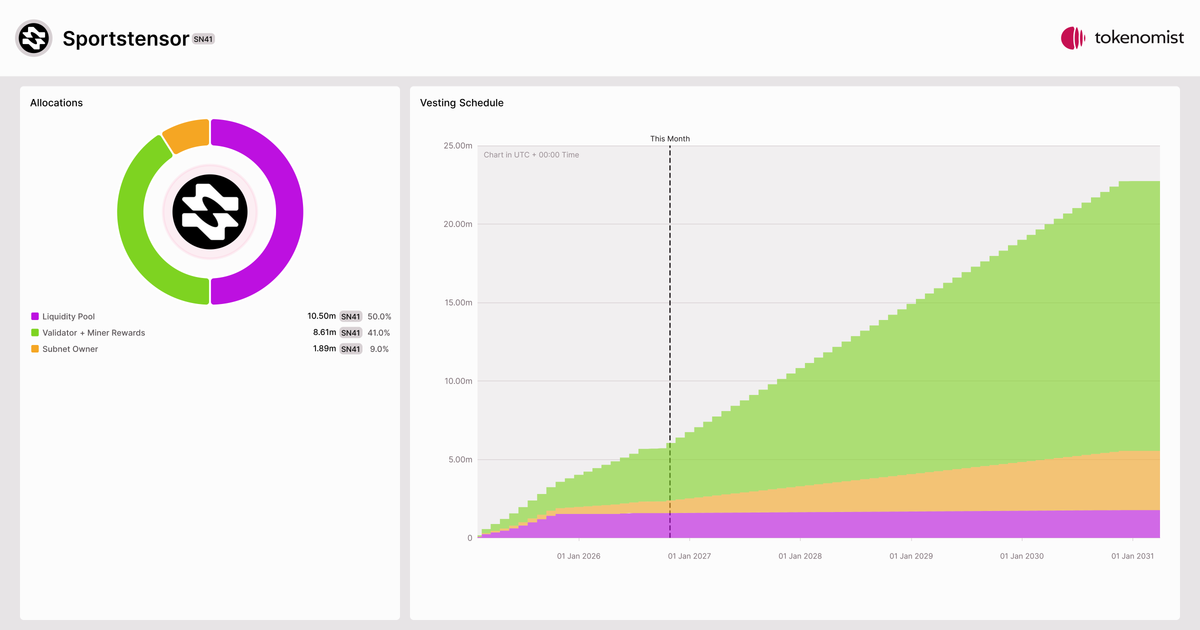The width and height of the screenshot is (1200, 630).
Task: Click the tokenomist brand name text
Action: click(x=1139, y=38)
